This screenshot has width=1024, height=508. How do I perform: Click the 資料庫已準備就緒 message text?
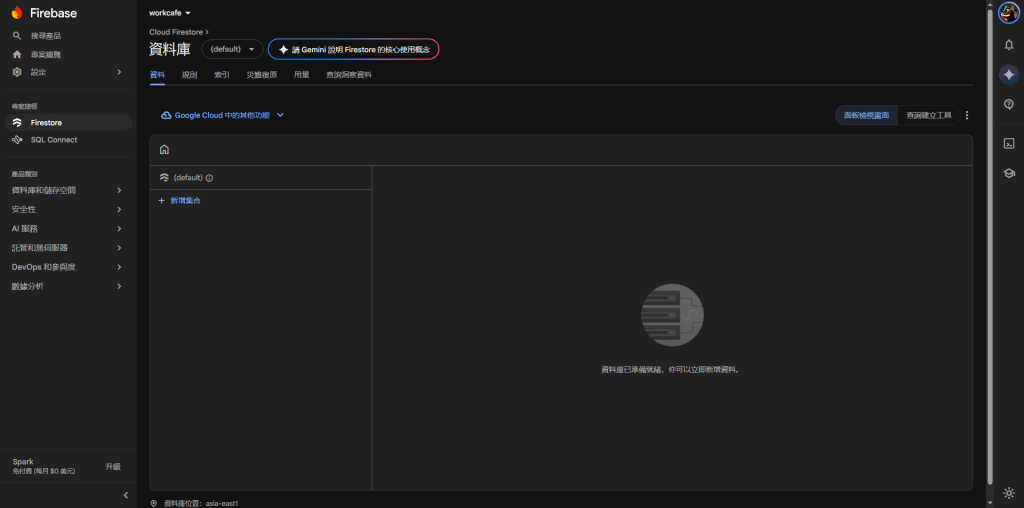click(x=672, y=370)
